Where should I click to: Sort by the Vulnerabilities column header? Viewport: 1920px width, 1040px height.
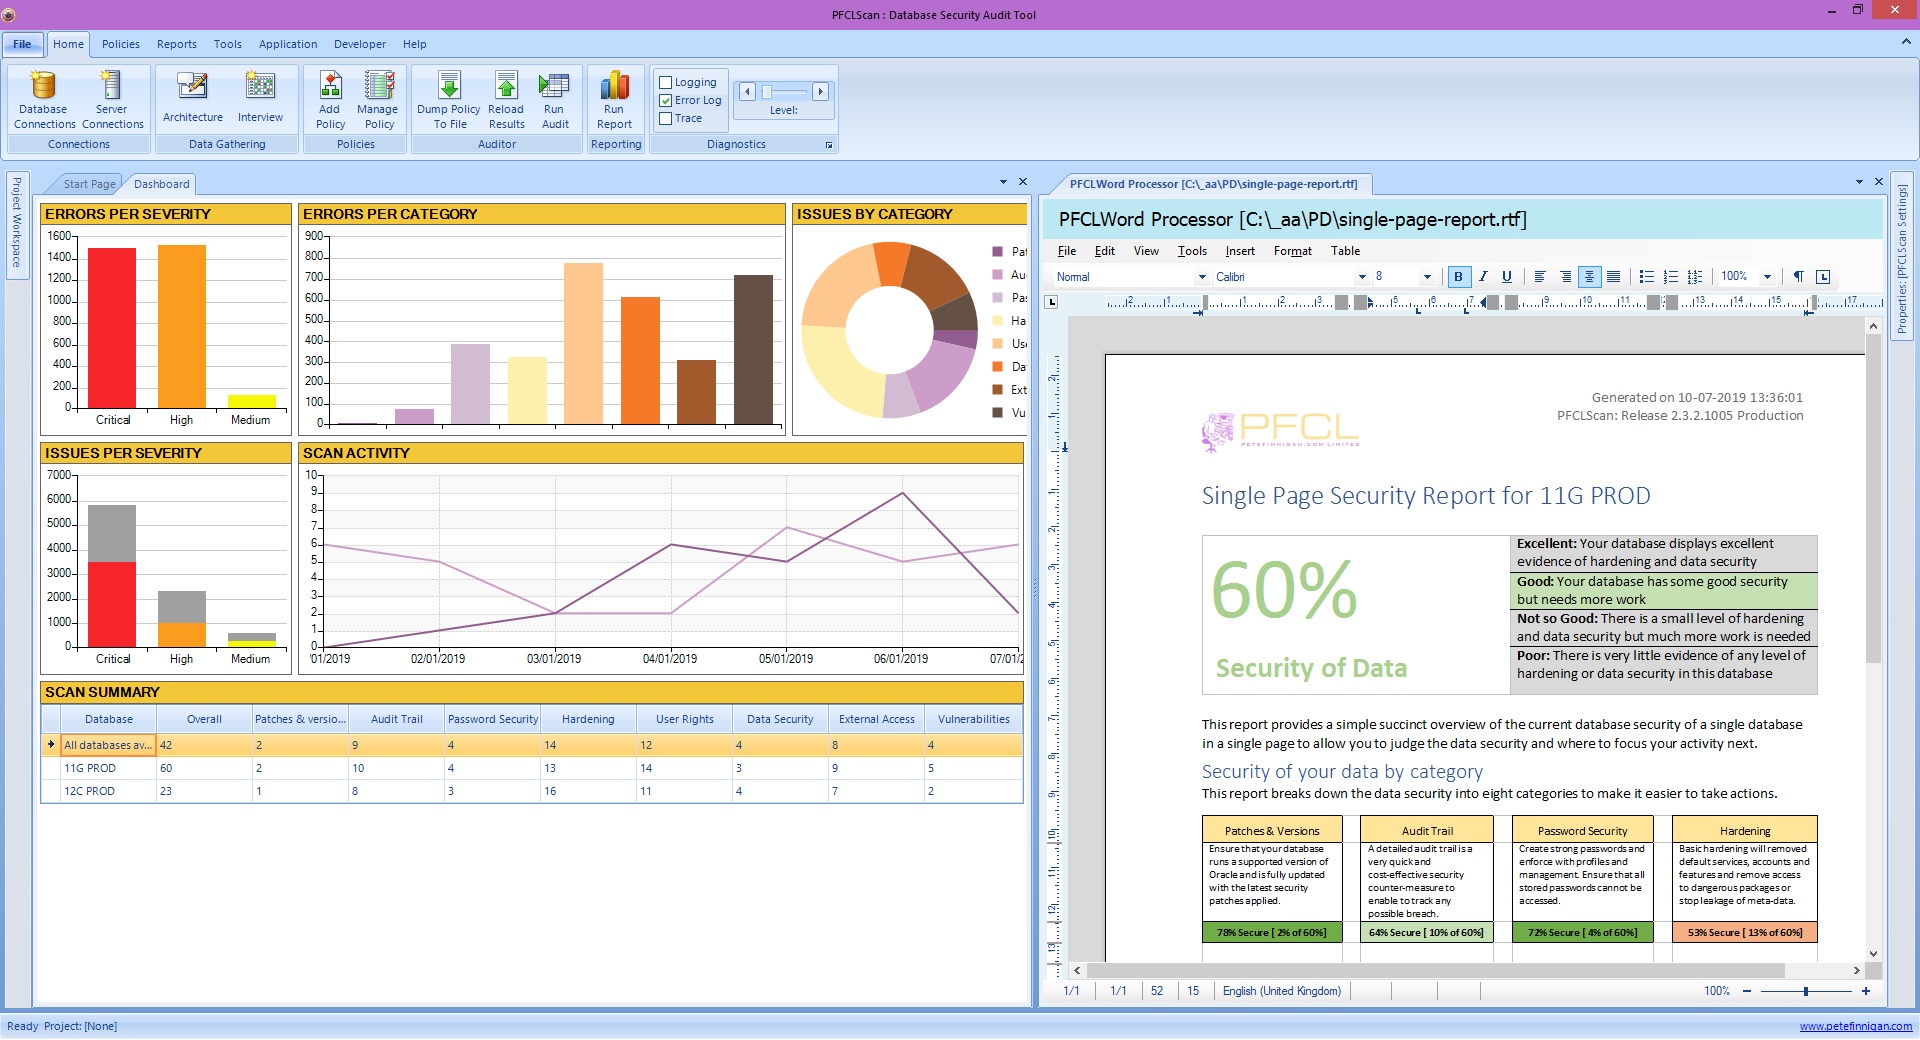click(974, 719)
